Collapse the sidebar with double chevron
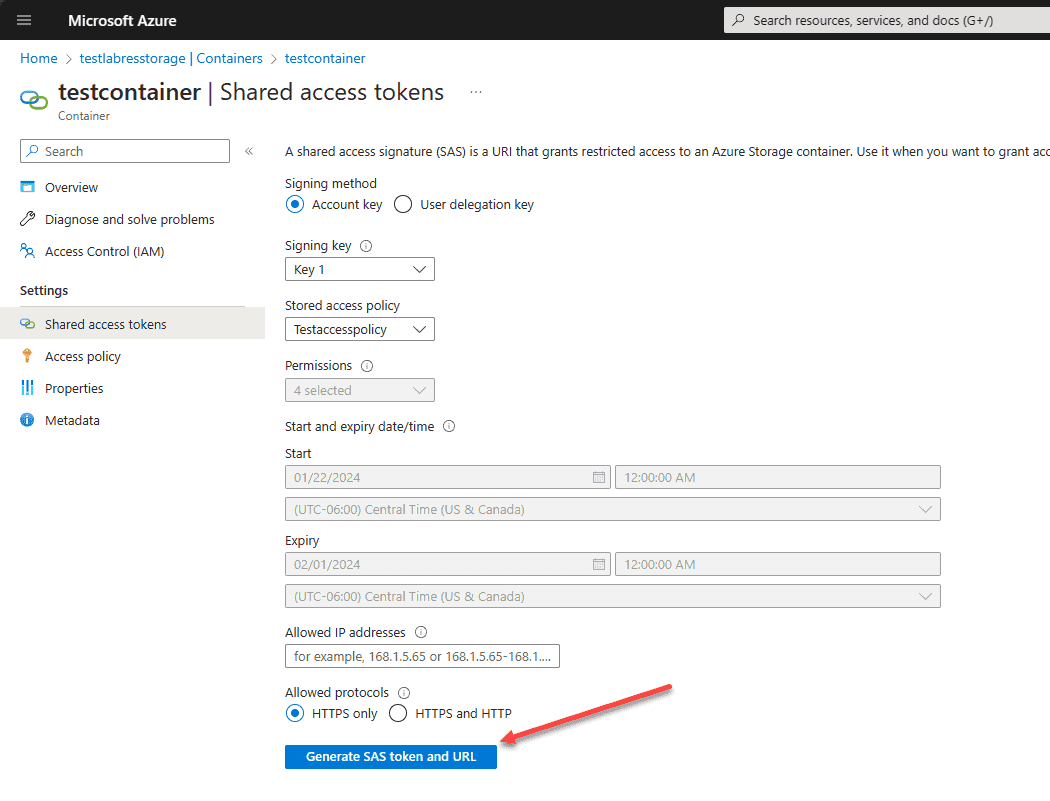Image resolution: width=1050 pixels, height=801 pixels. point(249,151)
